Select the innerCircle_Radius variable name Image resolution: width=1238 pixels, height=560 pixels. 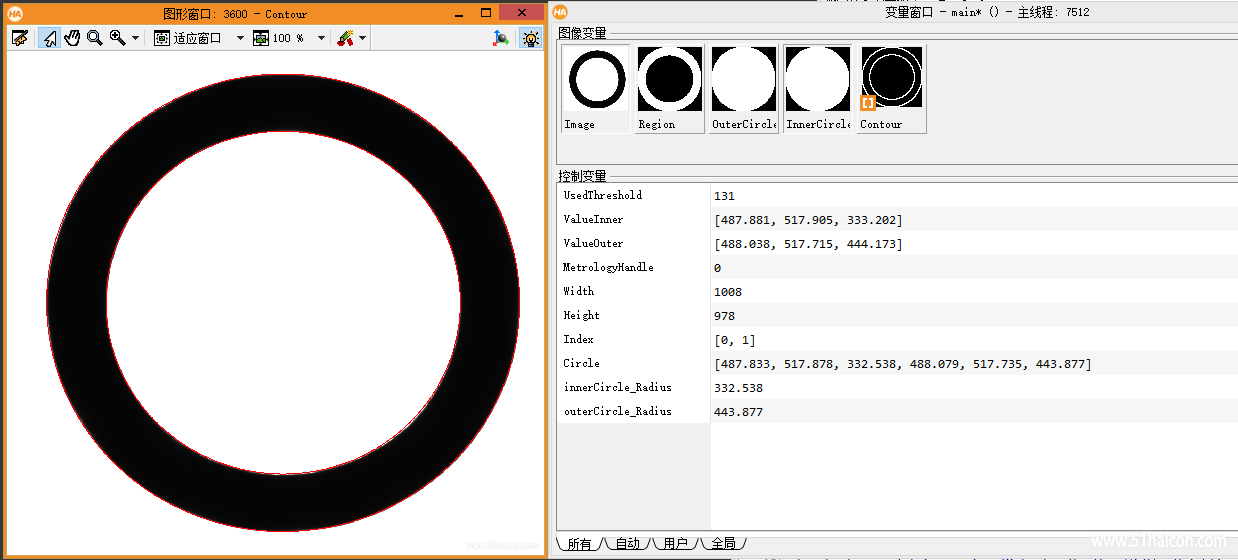pos(617,387)
